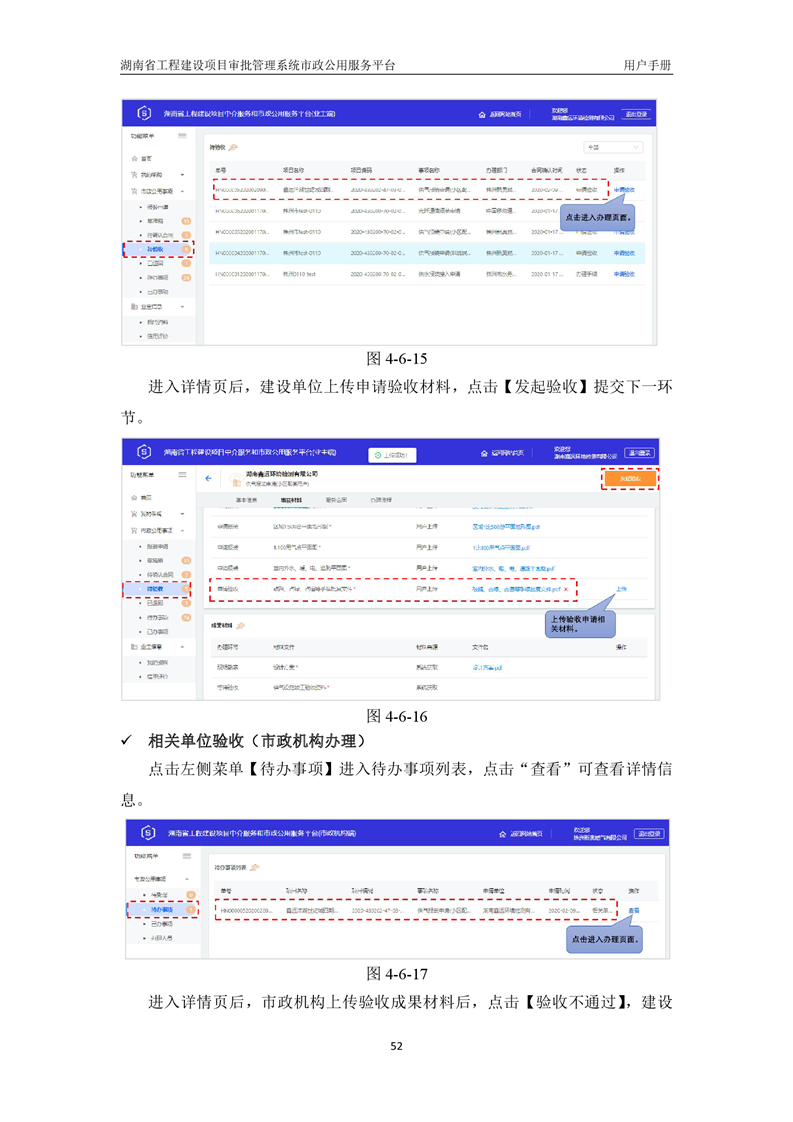Collapse the 业主信息 section arrow in figure 4-6-15
This screenshot has height=1122, width=793.
(183, 306)
